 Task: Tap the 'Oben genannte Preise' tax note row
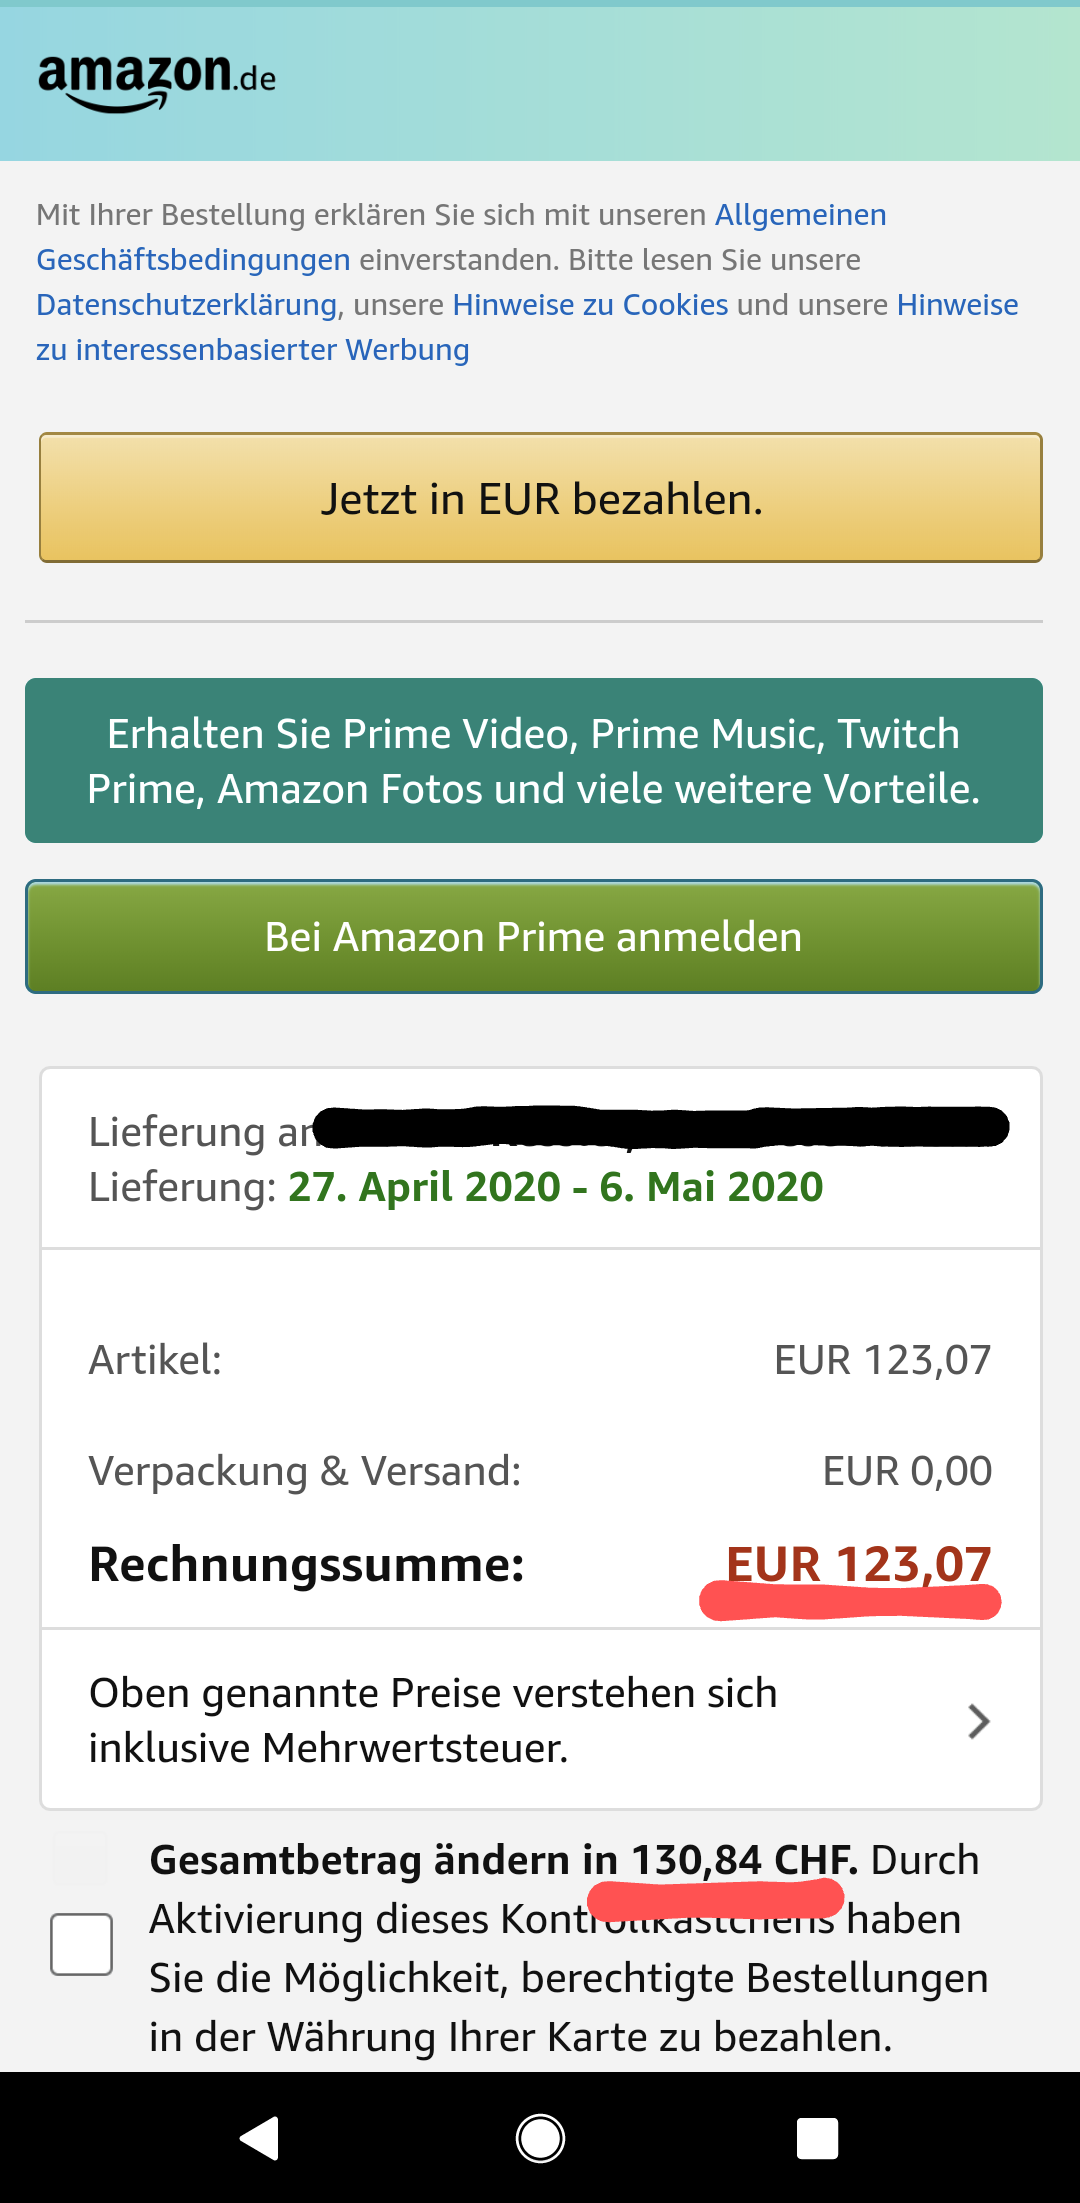click(x=432, y=1721)
